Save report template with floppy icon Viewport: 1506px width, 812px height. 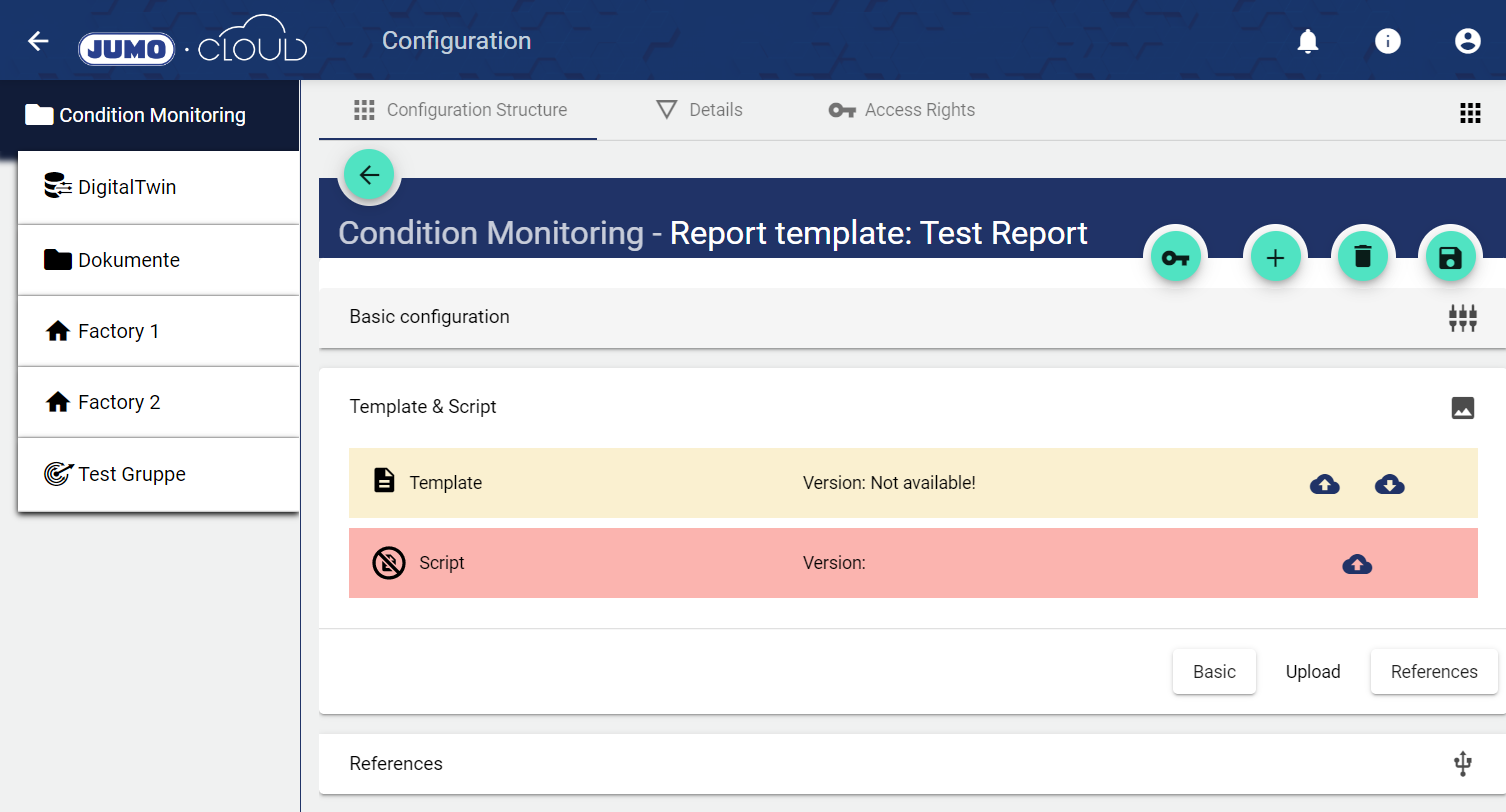(1449, 258)
